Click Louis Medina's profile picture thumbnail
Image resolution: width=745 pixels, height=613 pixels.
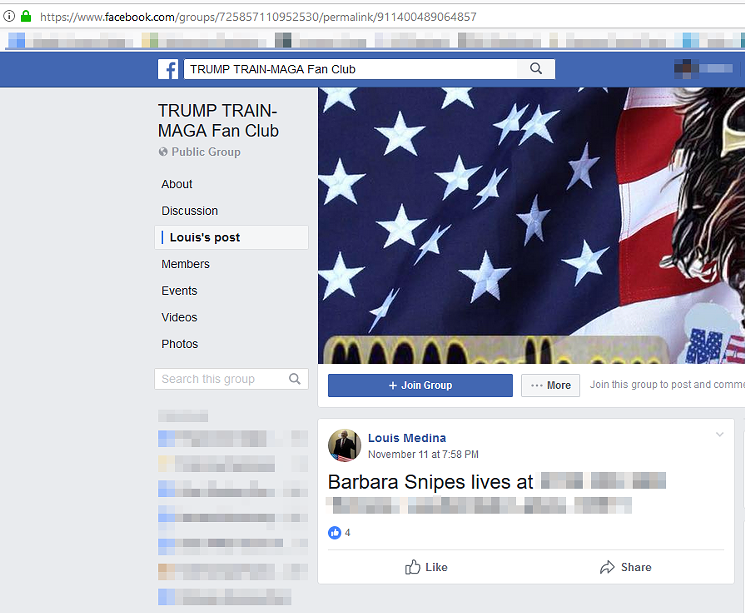(x=344, y=445)
